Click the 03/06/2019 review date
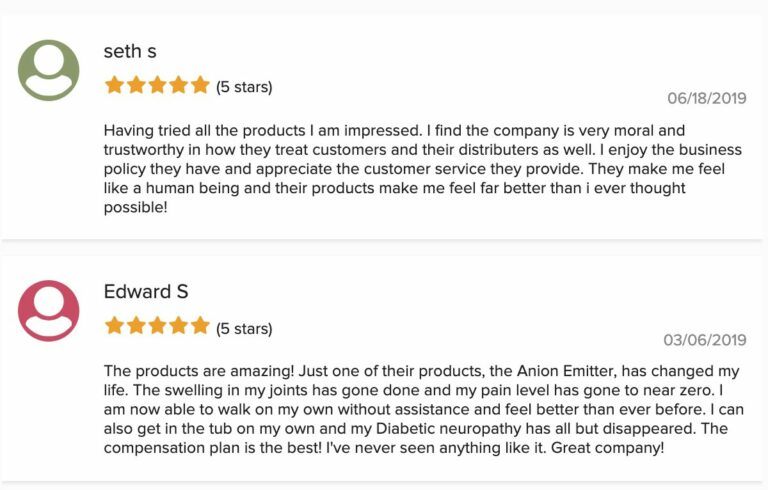768x490 pixels. pyautogui.click(x=705, y=340)
